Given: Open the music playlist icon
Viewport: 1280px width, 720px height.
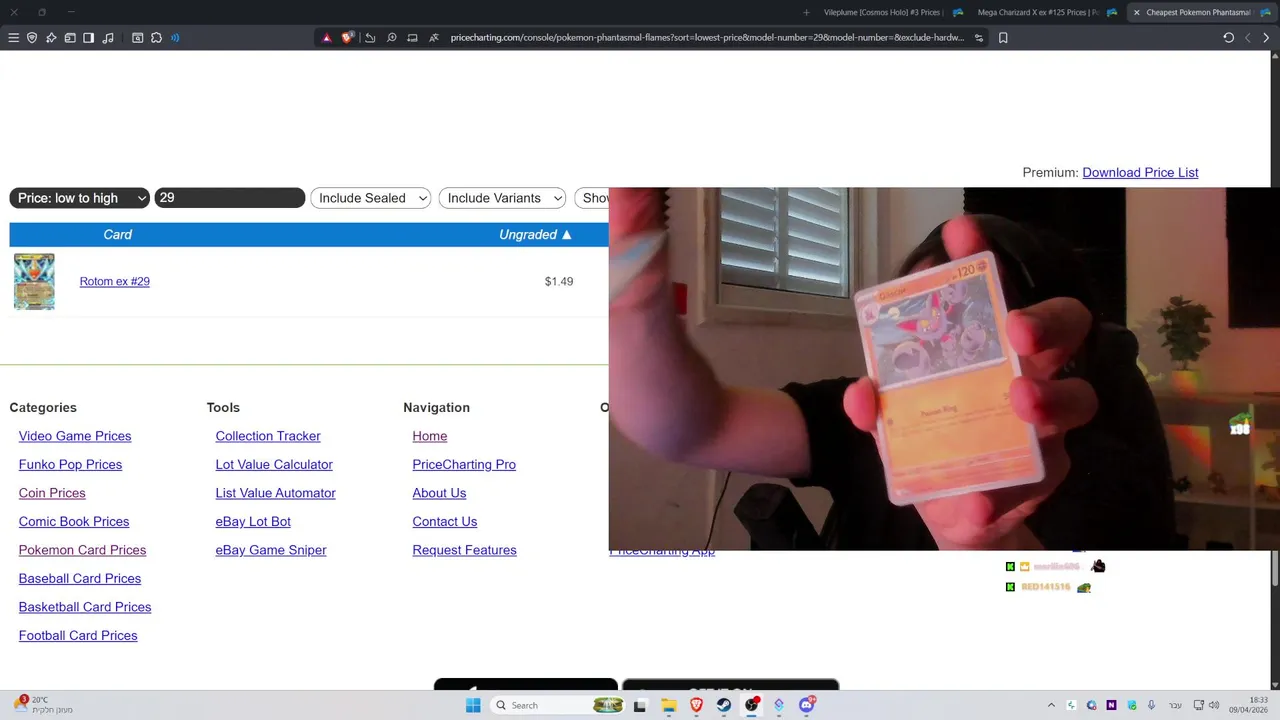Looking at the screenshot, I should point(108,38).
